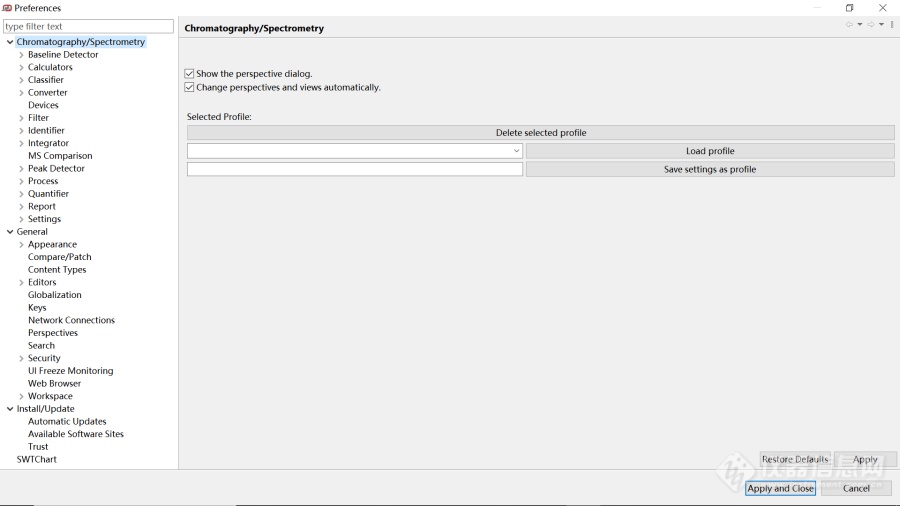Image resolution: width=900 pixels, height=506 pixels.
Task: Toggle 'Show the perspective dialog' checkbox
Action: pyautogui.click(x=189, y=74)
